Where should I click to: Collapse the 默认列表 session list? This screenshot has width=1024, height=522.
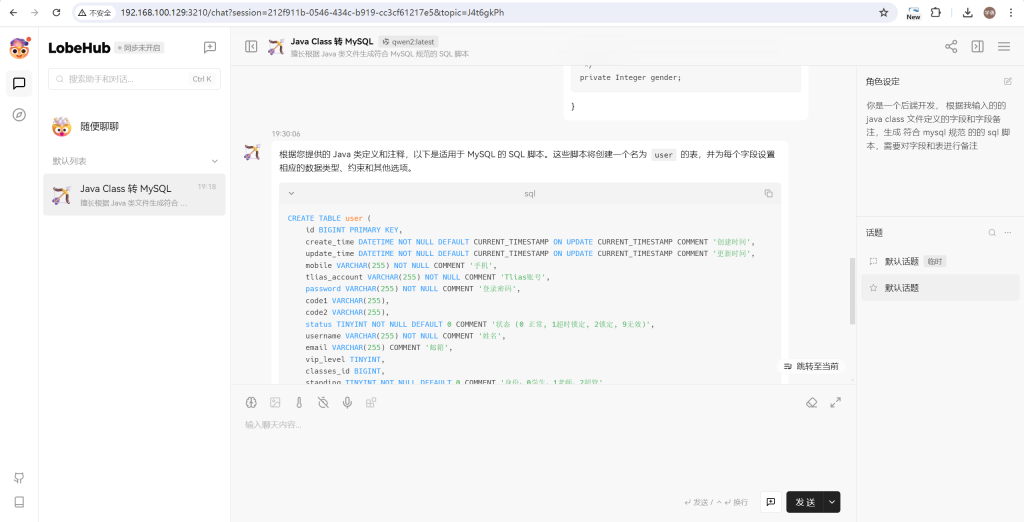click(x=214, y=161)
